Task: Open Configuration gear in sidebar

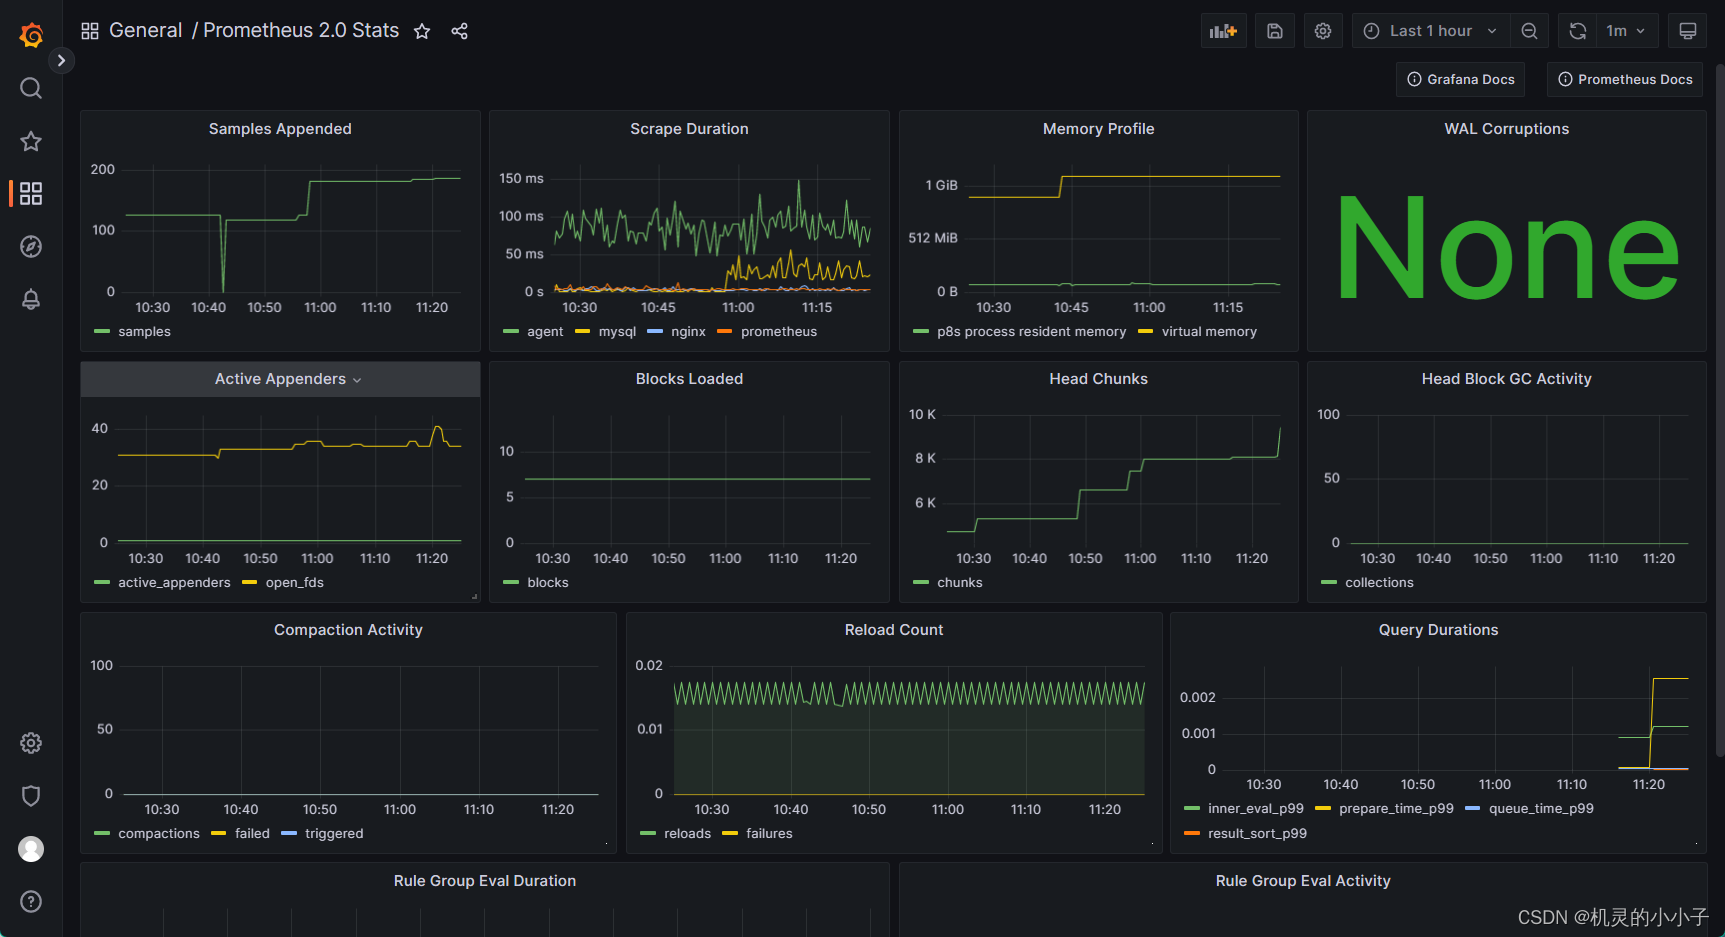Action: pos(31,743)
